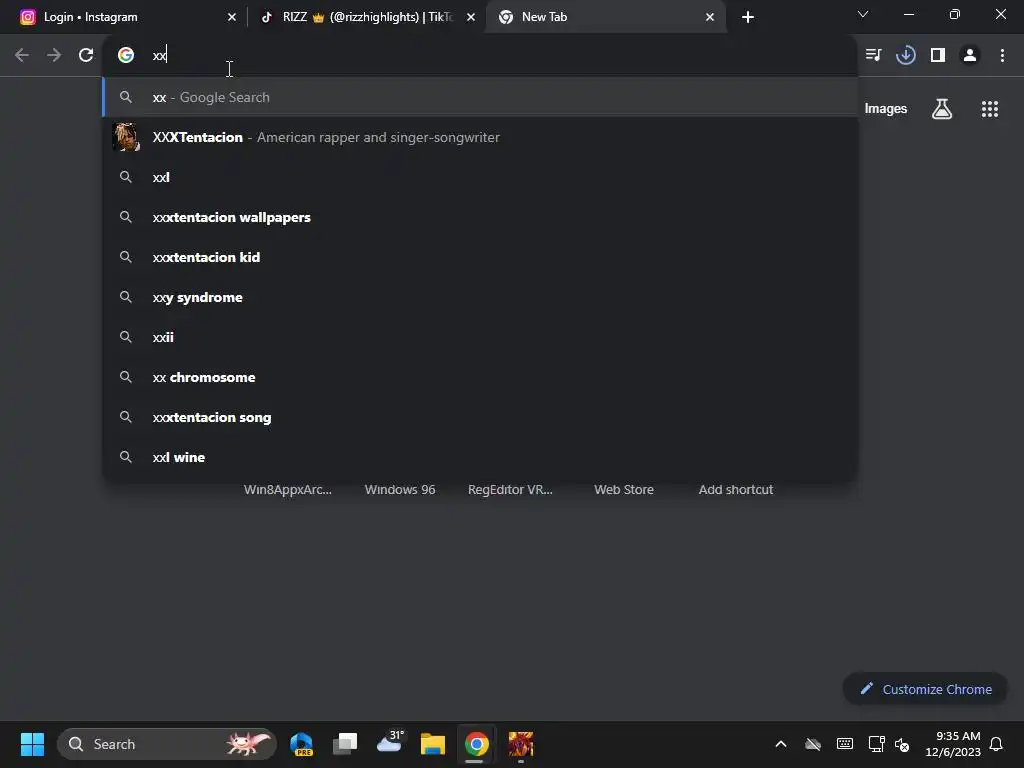The width and height of the screenshot is (1024, 768).
Task: Open the Windows Start menu
Action: pos(32,744)
